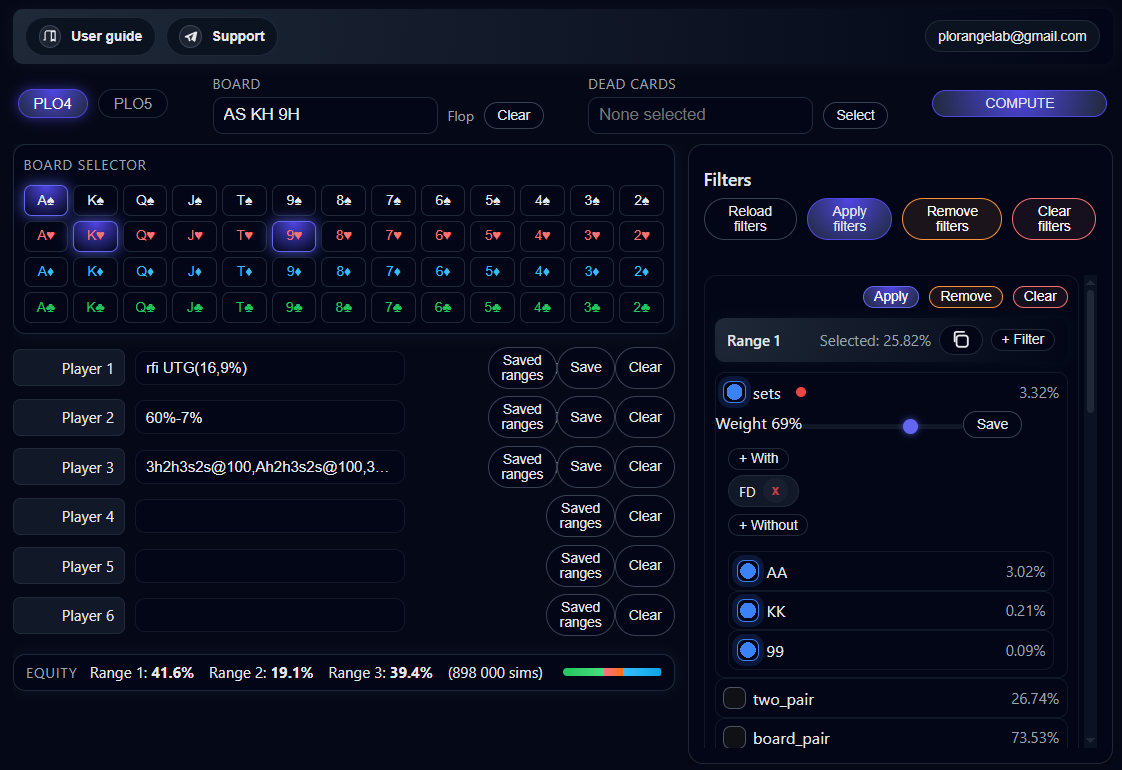Expand the + With condition for sets
Image resolution: width=1122 pixels, height=770 pixels.
758,458
